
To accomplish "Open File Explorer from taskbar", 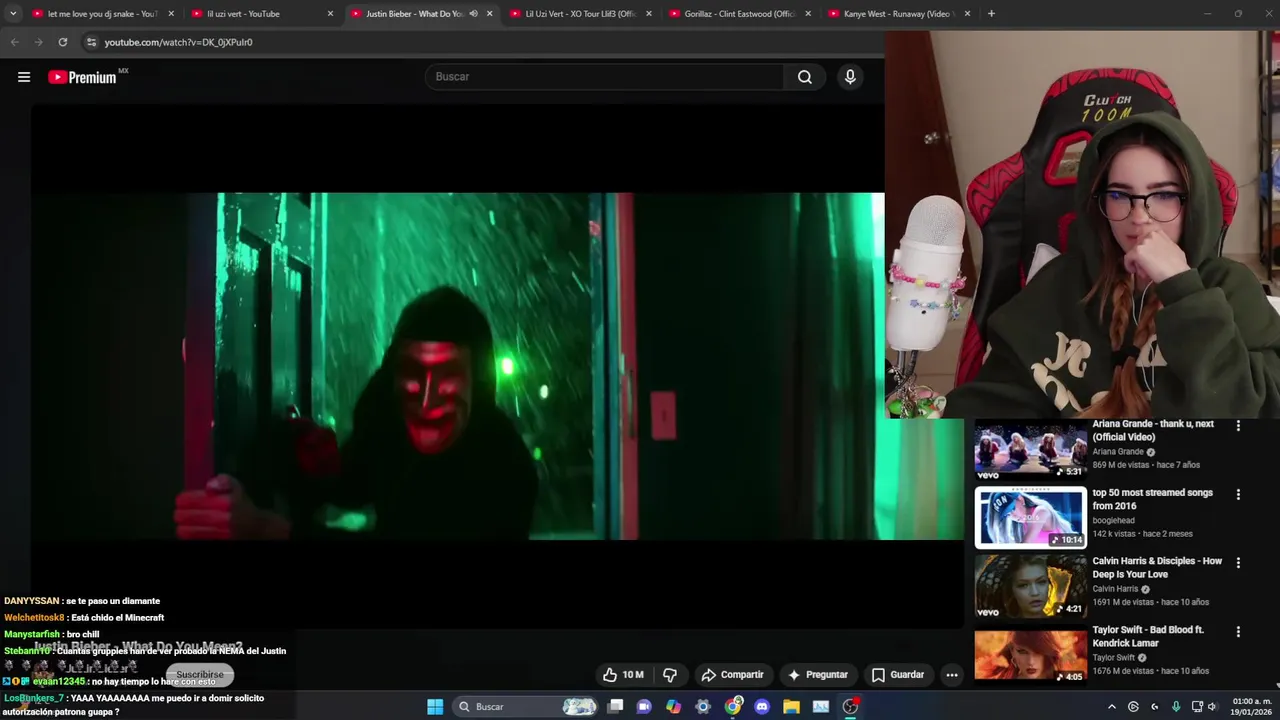I will tap(791, 707).
